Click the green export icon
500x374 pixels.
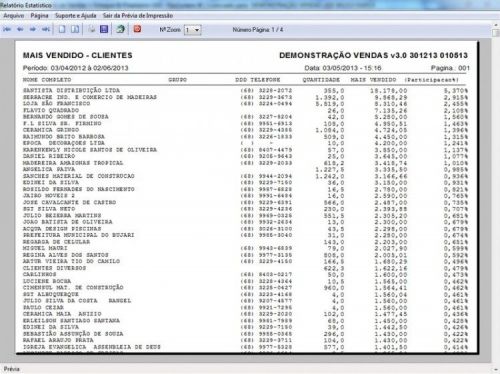(120, 29)
